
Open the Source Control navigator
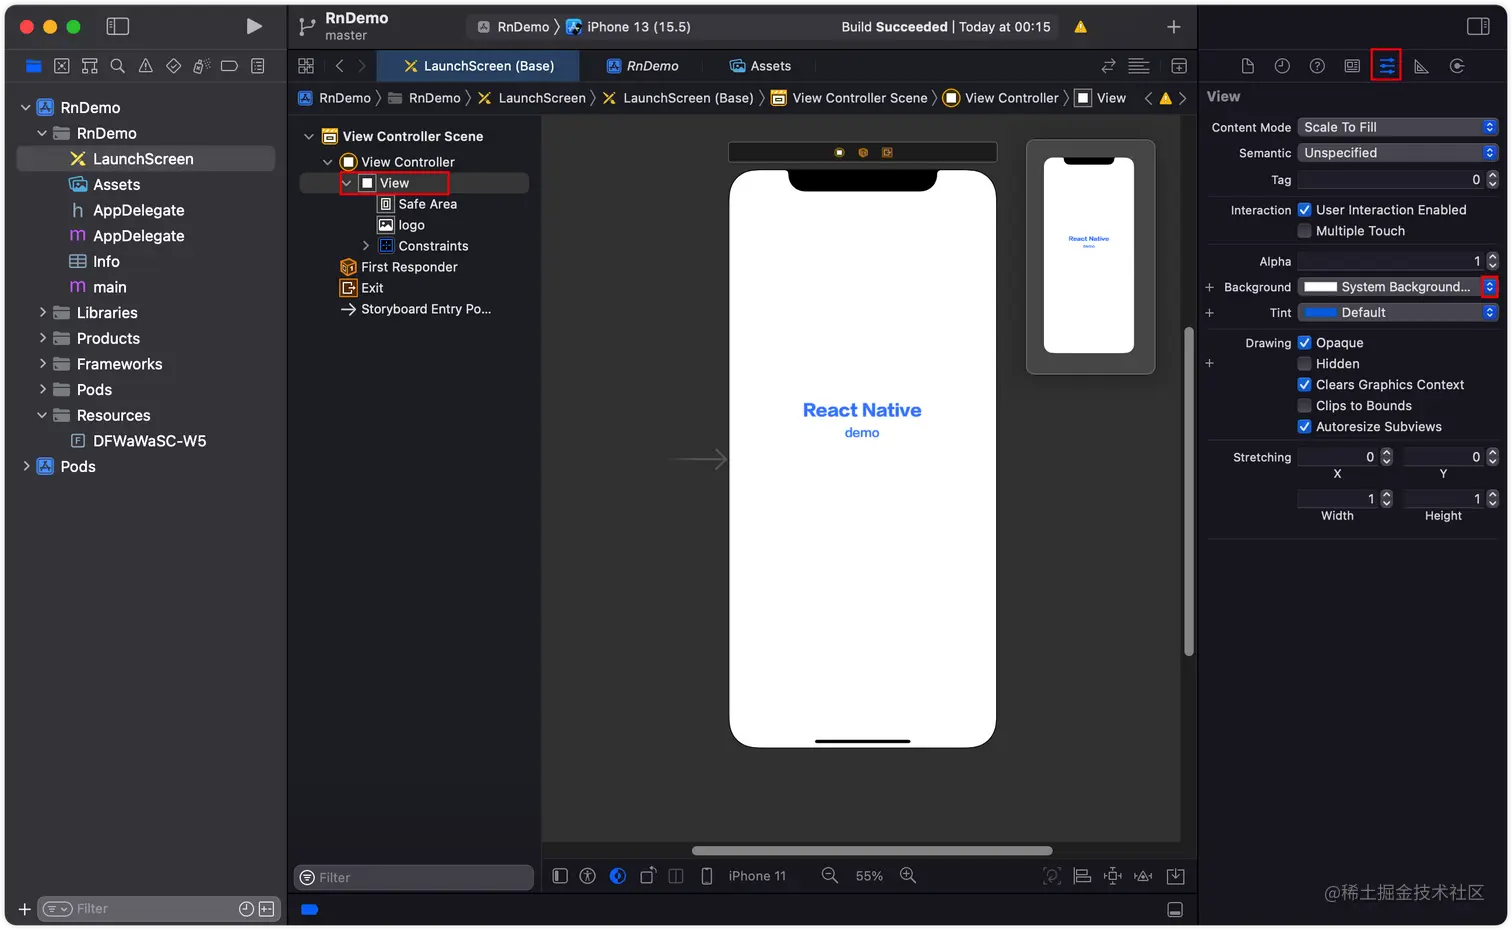click(x=62, y=66)
